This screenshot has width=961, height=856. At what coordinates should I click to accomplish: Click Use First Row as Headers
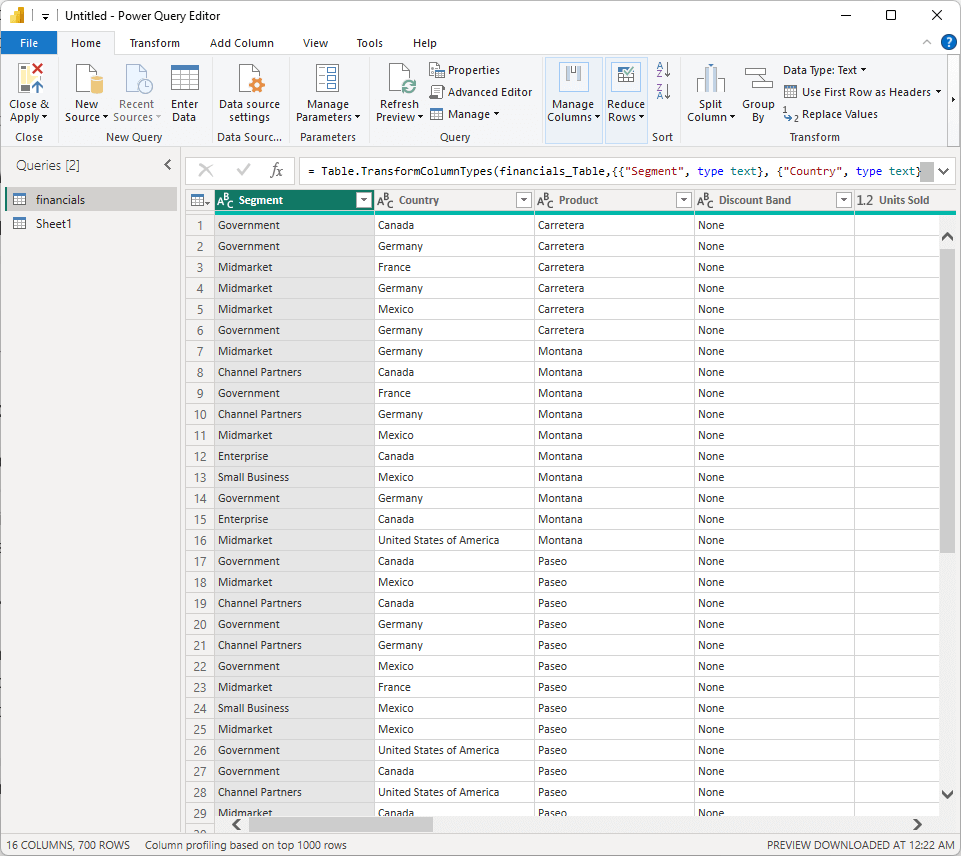click(863, 92)
